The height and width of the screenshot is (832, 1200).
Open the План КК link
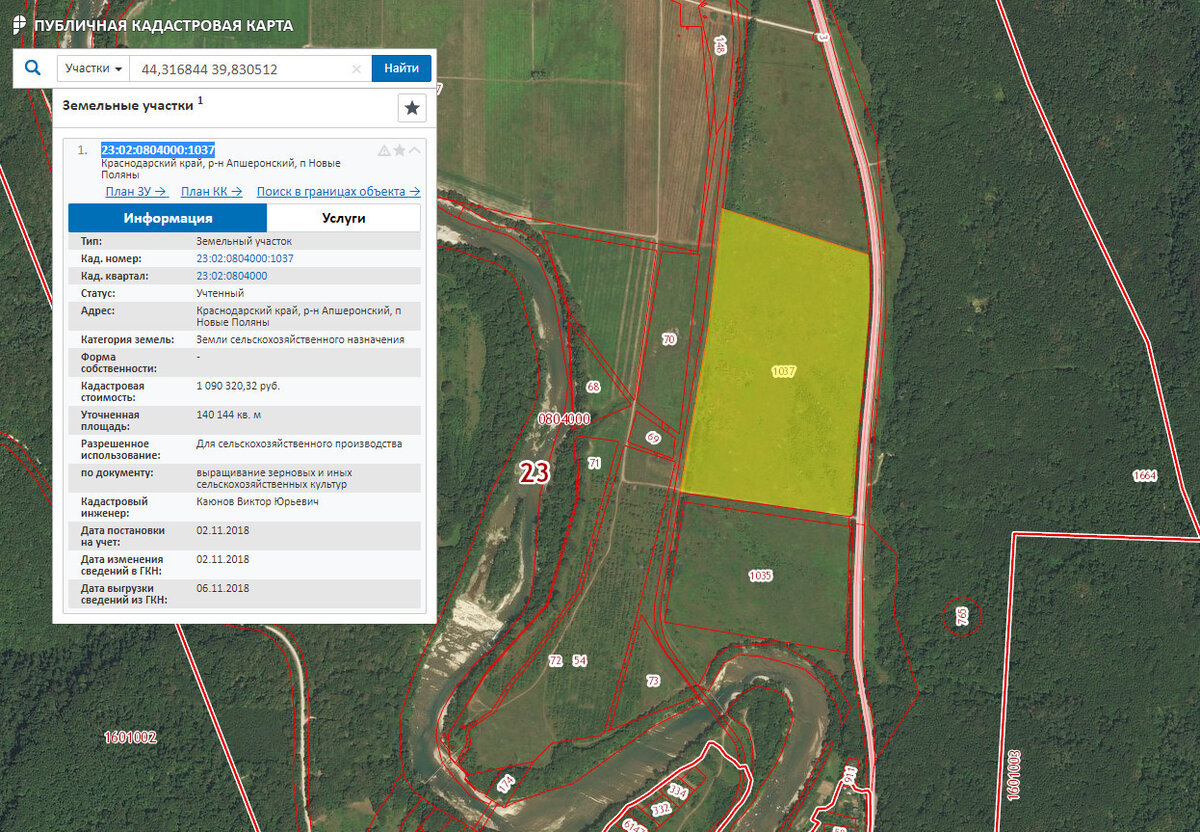[212, 191]
